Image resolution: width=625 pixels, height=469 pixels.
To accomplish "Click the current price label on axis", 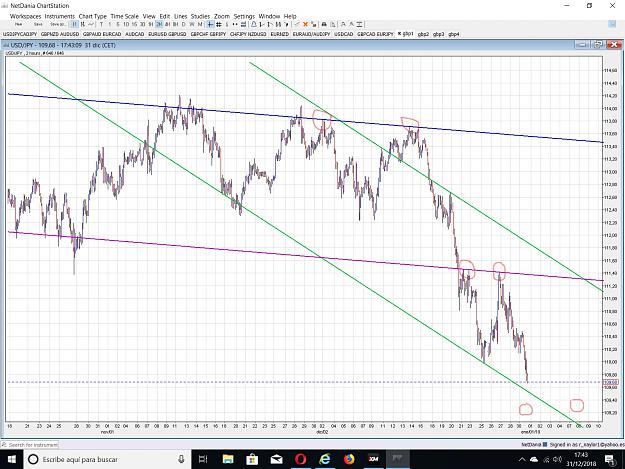I will (611, 382).
